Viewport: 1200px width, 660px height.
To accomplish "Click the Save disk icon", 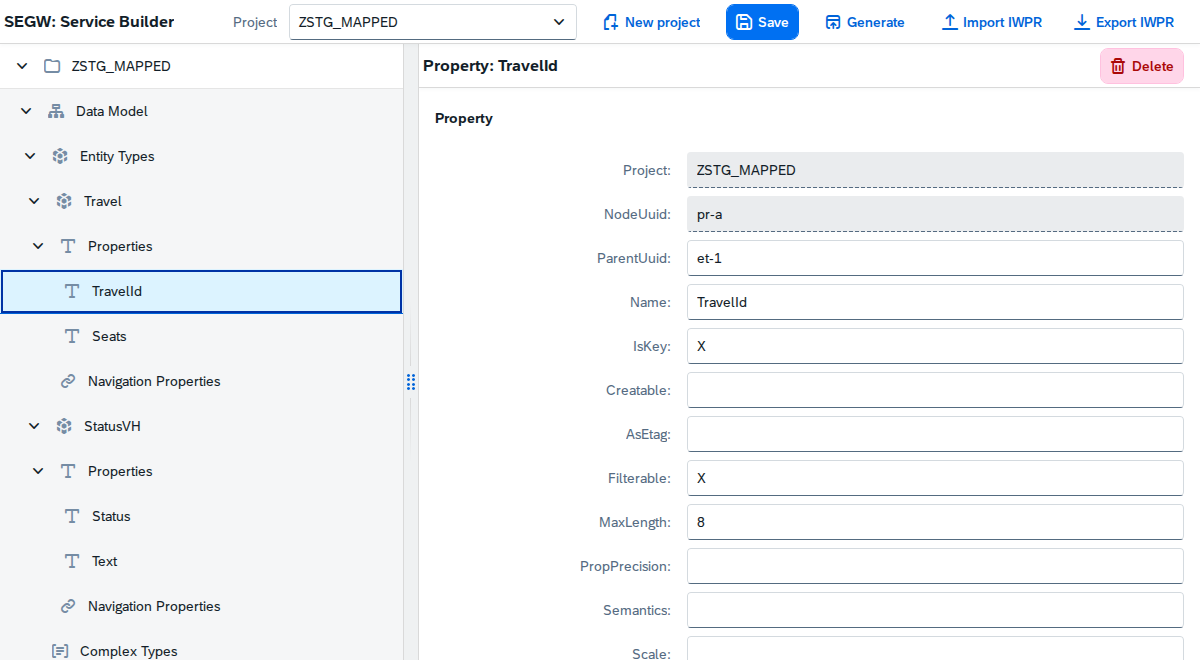I will click(744, 22).
